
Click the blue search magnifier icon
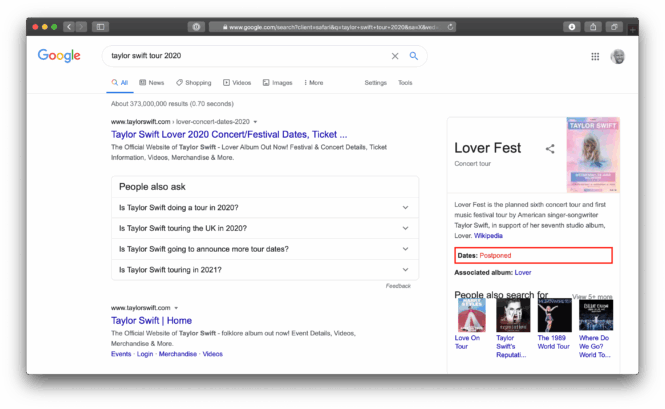(413, 56)
